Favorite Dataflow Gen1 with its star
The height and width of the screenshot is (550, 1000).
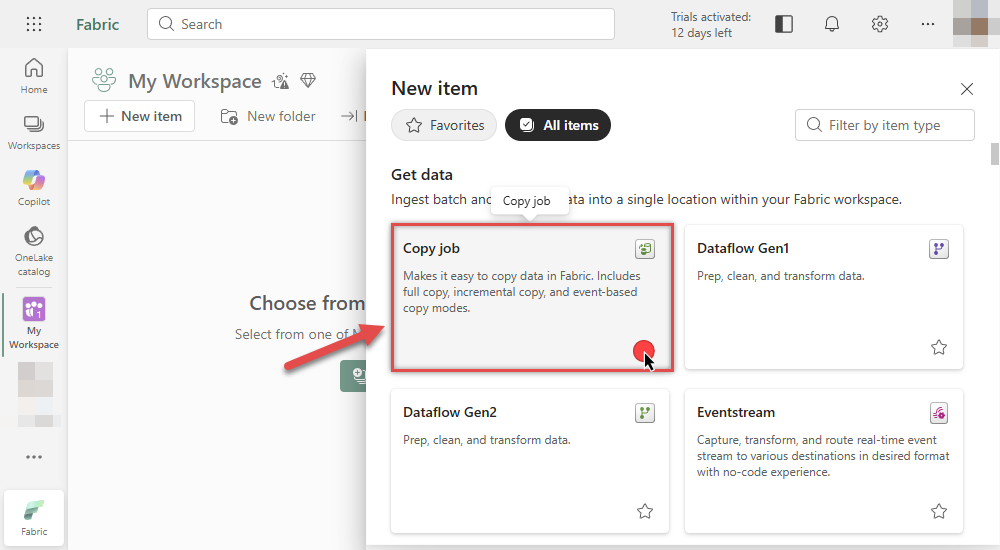[939, 347]
